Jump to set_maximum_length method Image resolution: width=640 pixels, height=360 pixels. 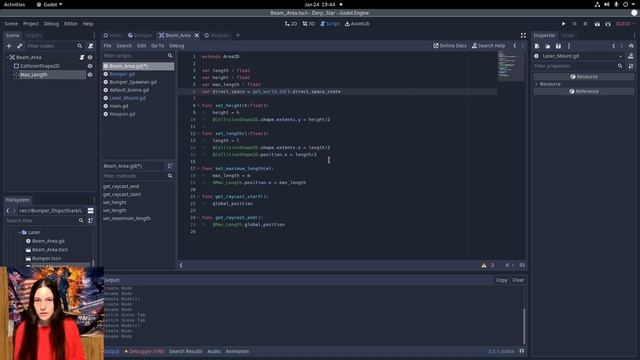(127, 218)
